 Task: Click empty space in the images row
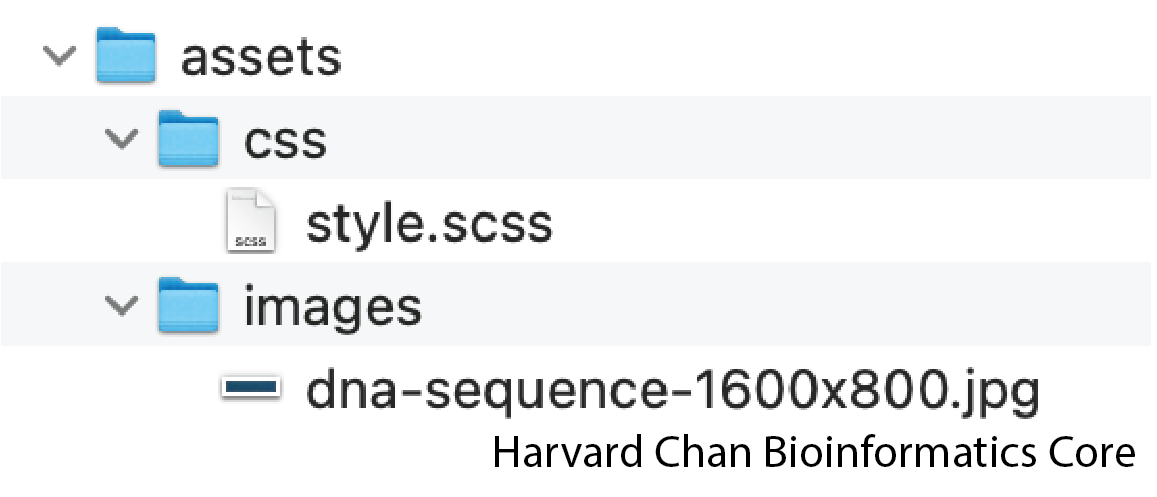[782, 303]
